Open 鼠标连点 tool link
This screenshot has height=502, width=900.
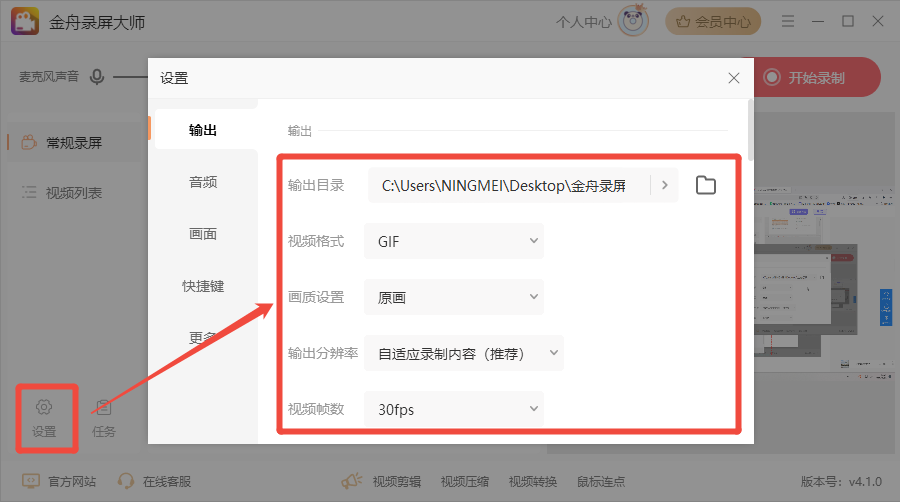point(601,481)
